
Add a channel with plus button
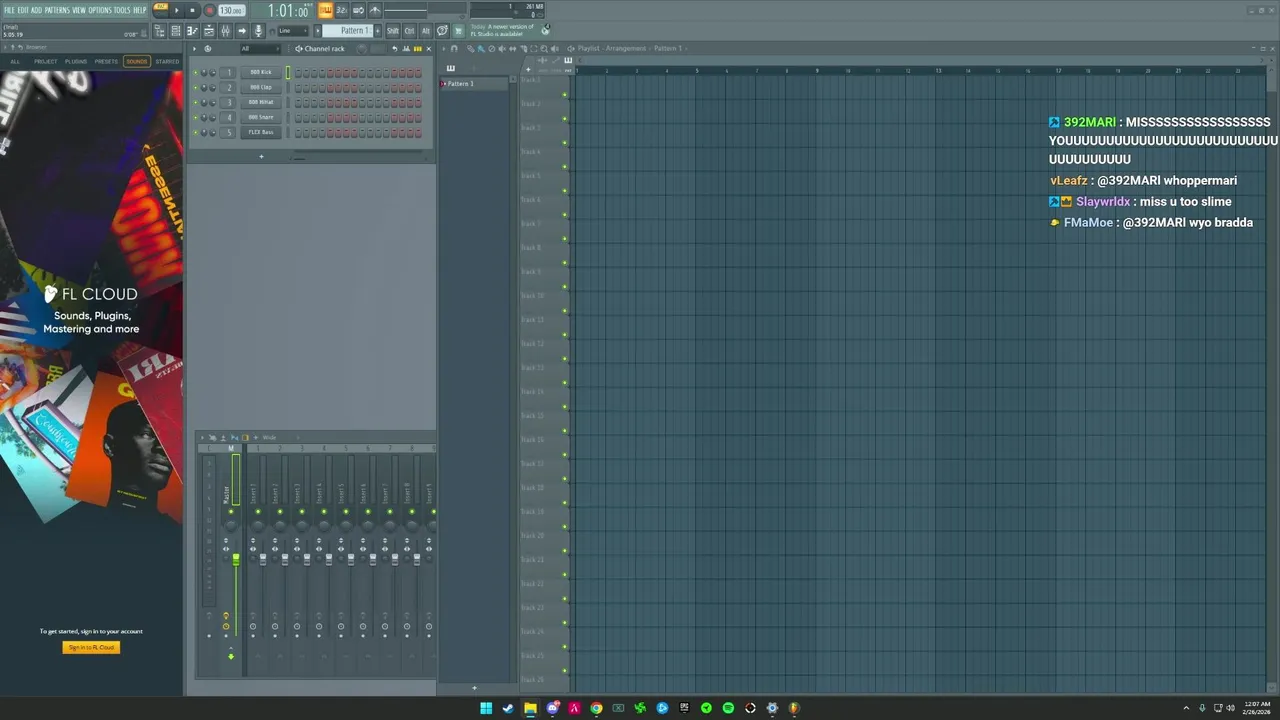pos(261,156)
